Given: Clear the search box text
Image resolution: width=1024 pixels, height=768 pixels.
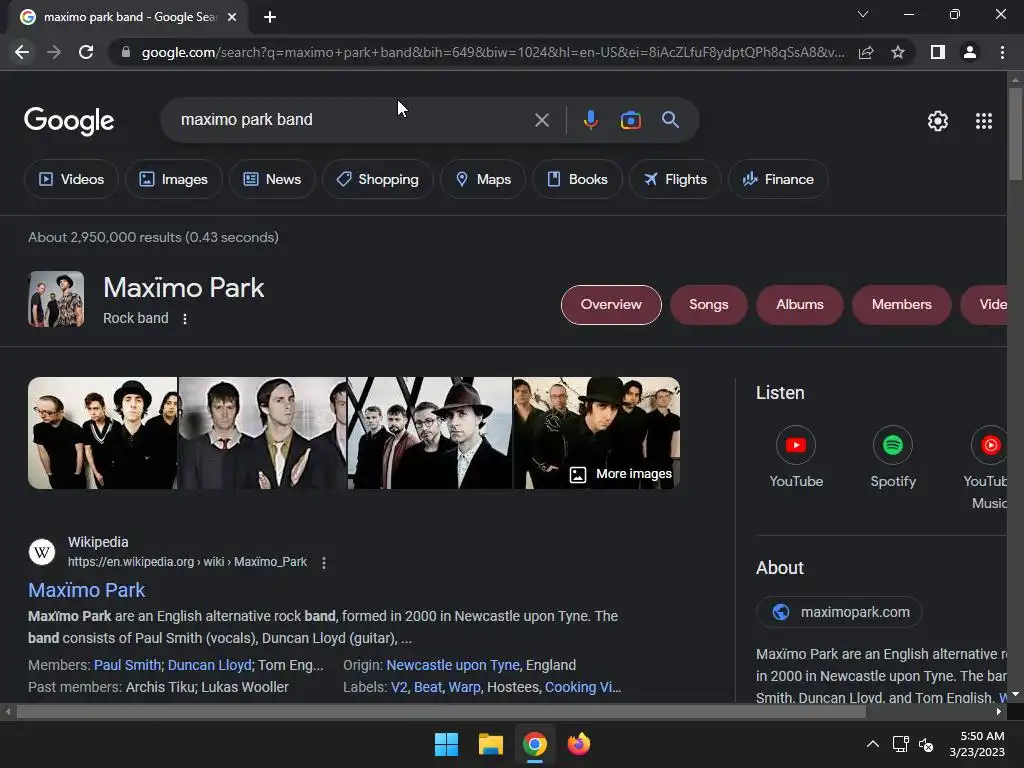Looking at the screenshot, I should point(541,120).
